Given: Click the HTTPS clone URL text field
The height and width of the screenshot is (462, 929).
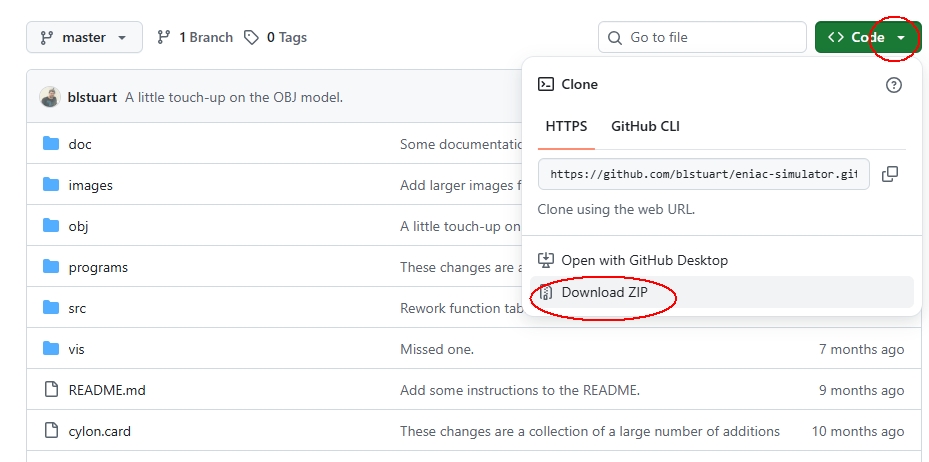Looking at the screenshot, I should 703,174.
